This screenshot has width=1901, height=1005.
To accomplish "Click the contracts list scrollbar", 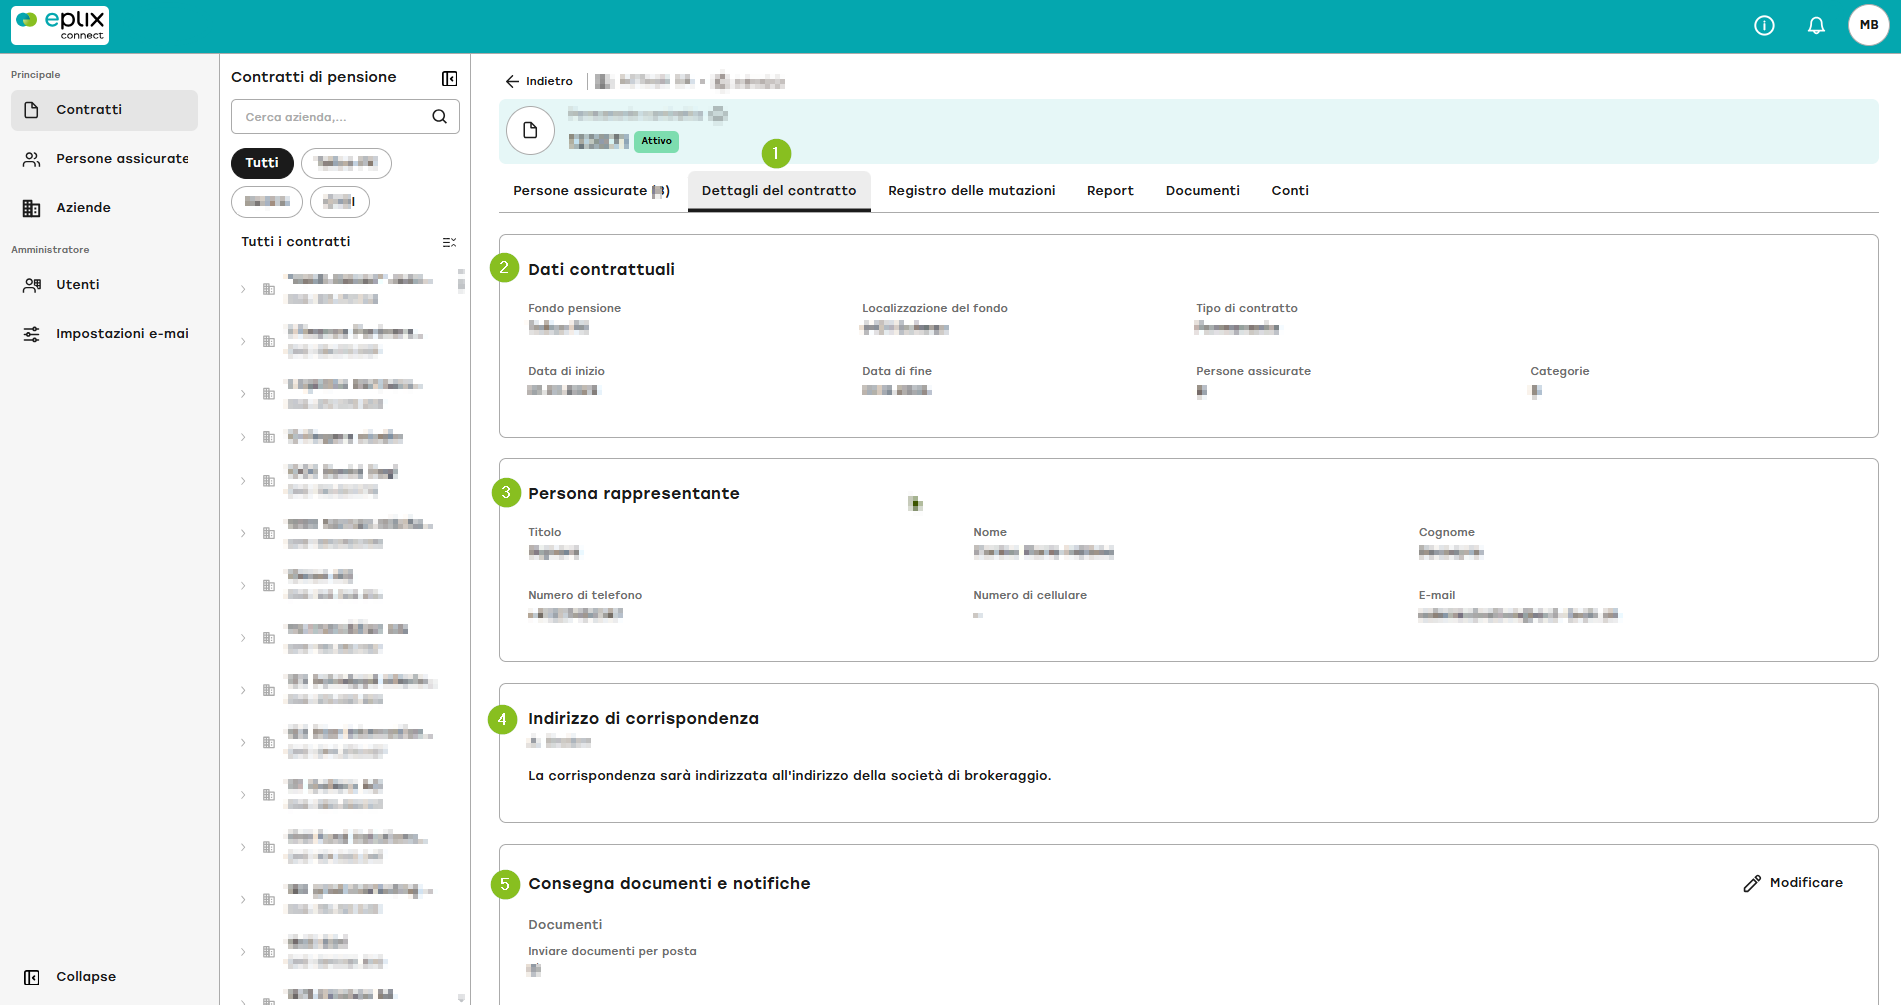I will (461, 279).
